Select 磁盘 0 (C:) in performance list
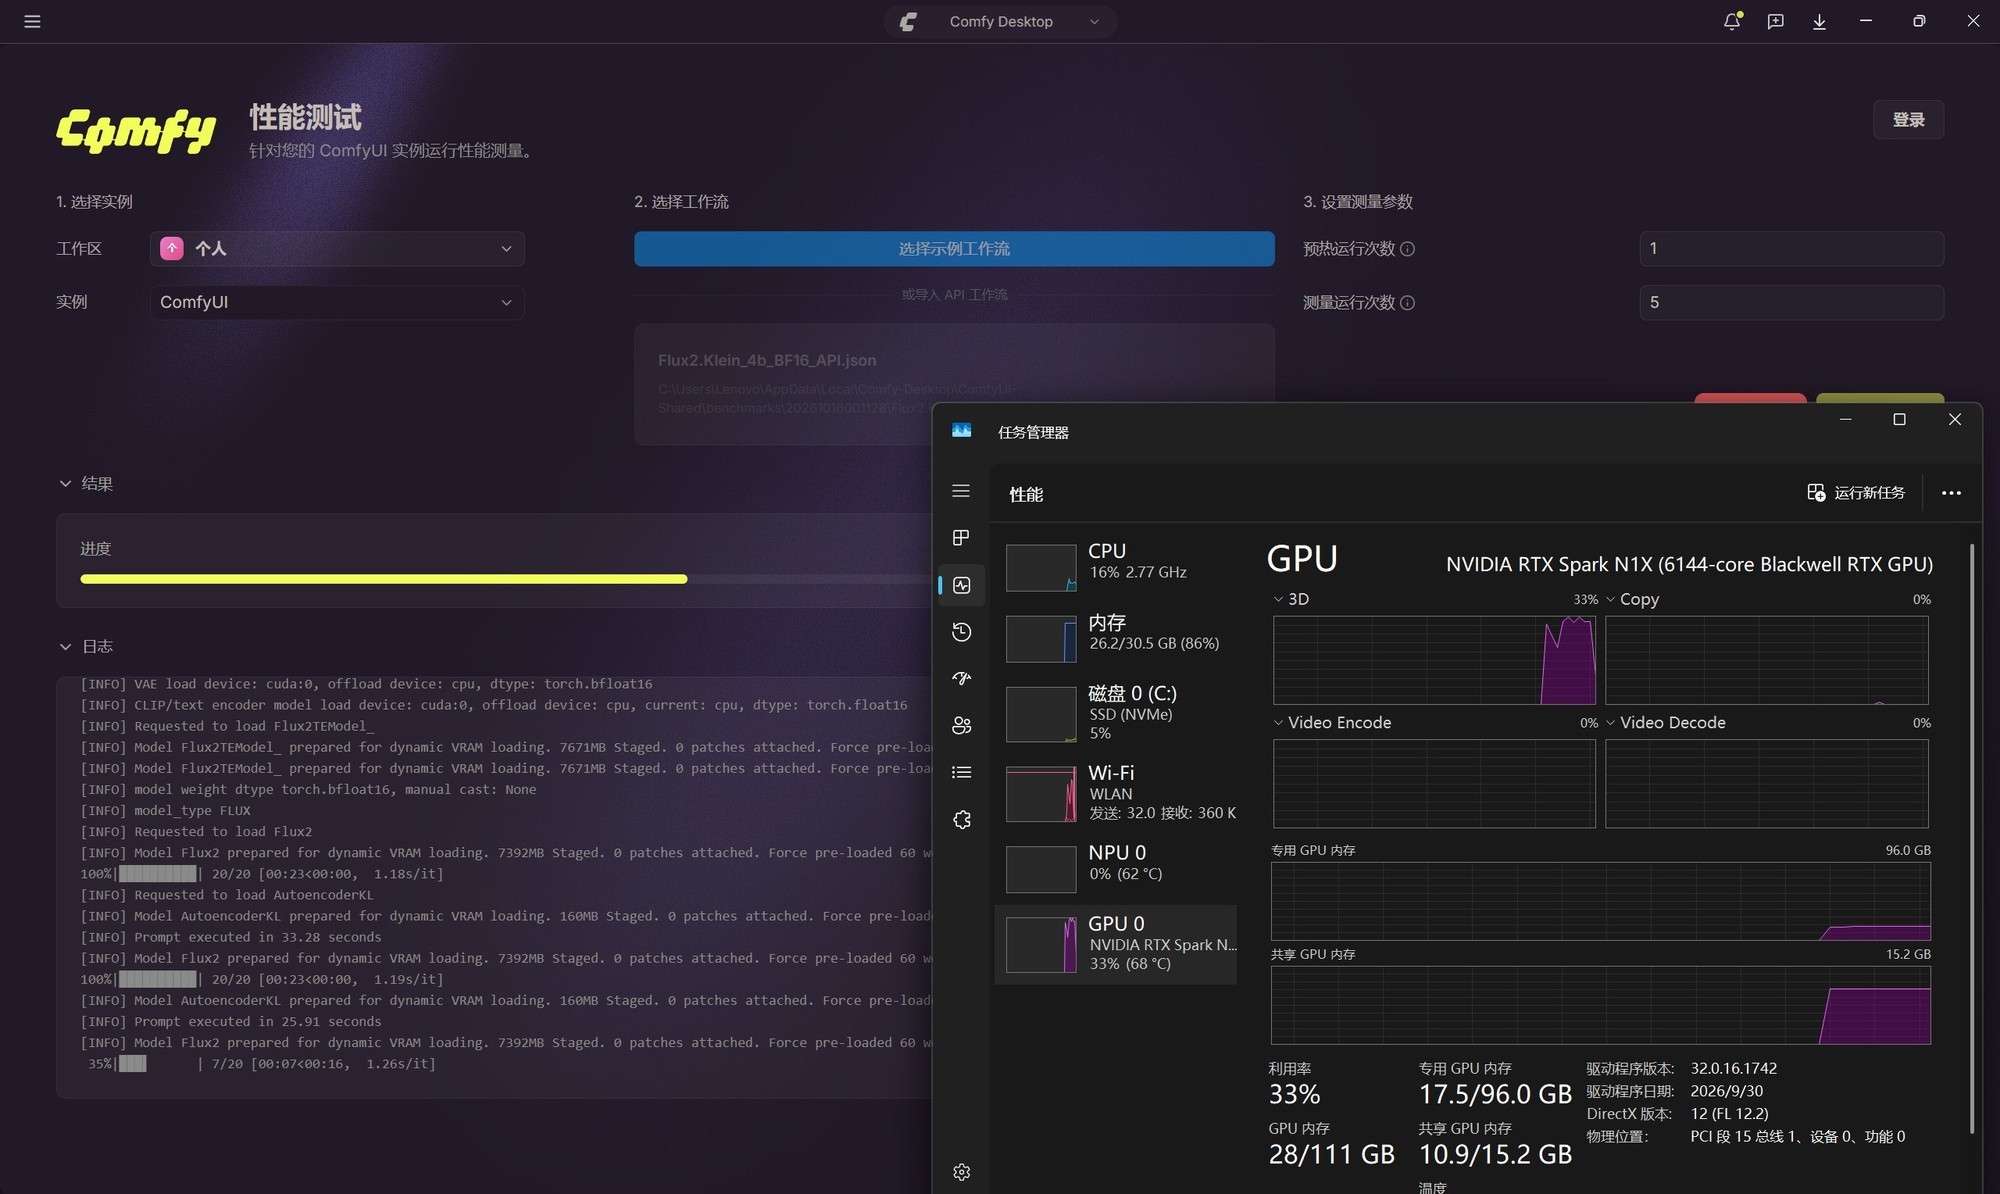Screen dimensions: 2000x1194 [x=1116, y=713]
